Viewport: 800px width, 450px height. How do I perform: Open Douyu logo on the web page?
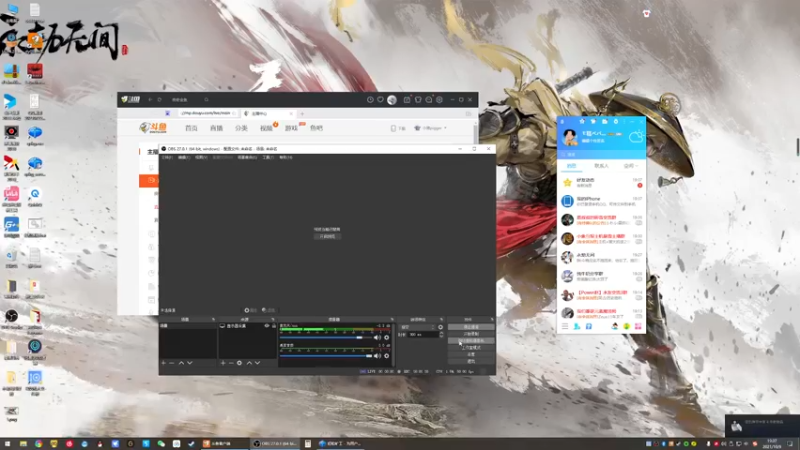tap(153, 128)
